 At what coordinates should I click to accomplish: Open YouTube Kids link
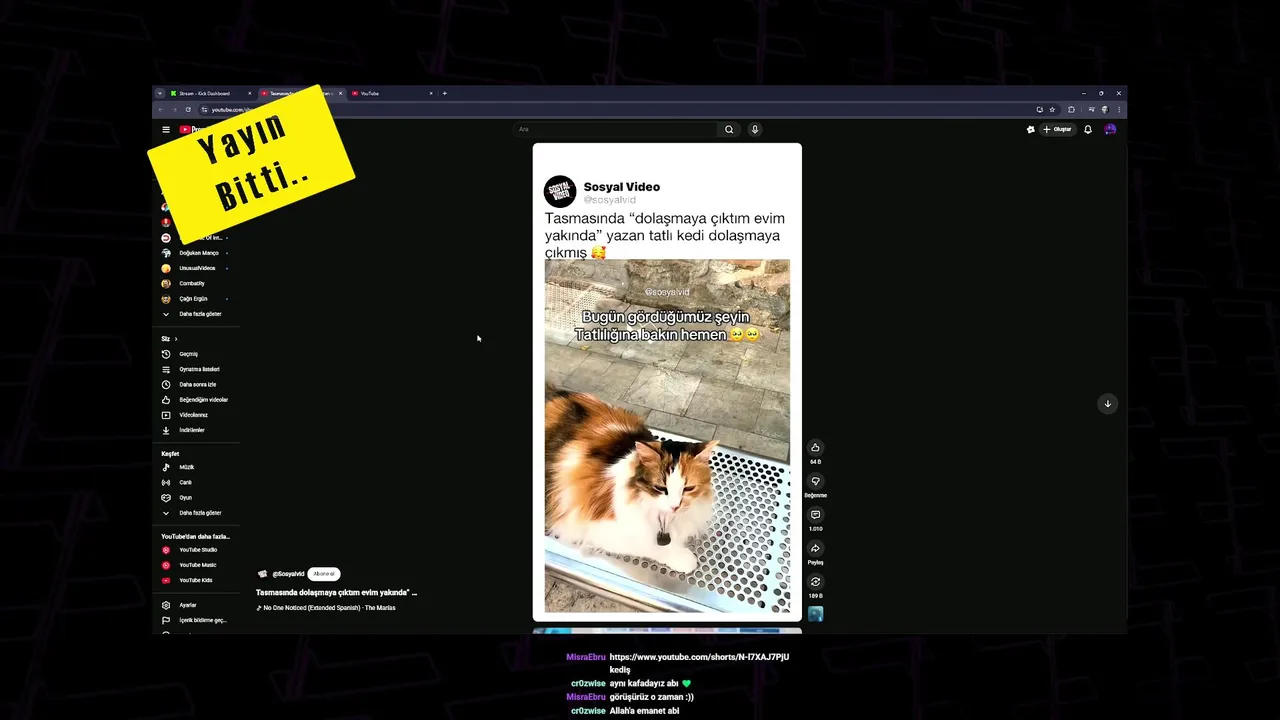click(x=198, y=580)
